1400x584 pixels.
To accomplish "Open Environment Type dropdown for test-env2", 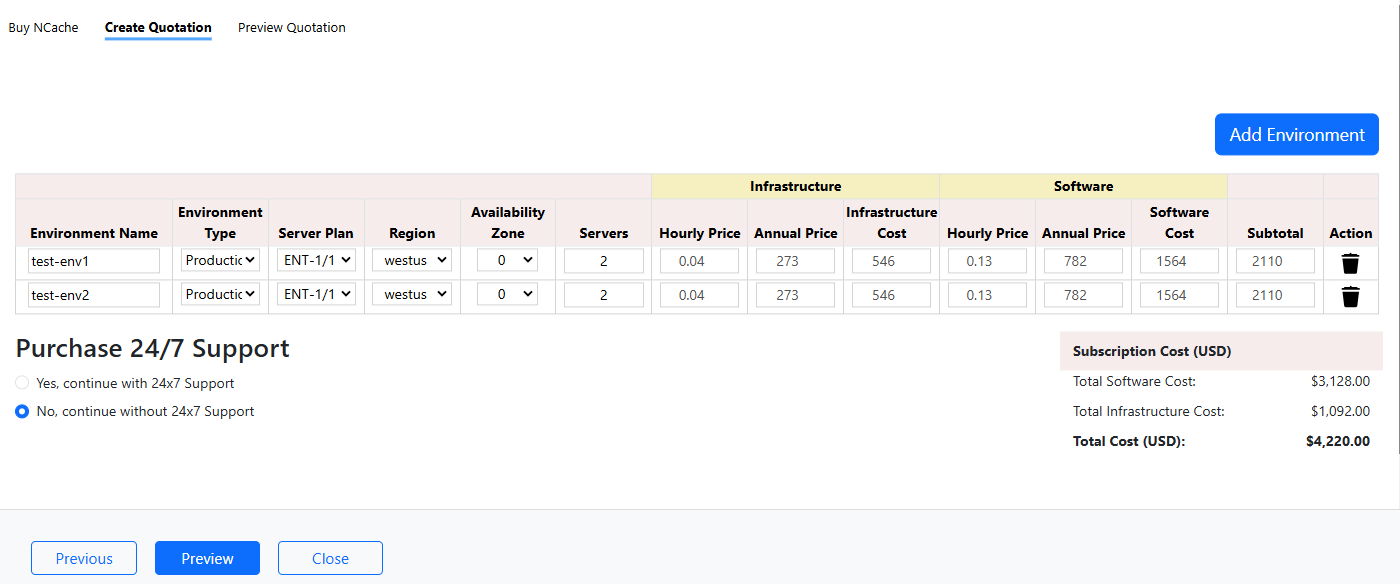I will 220,294.
